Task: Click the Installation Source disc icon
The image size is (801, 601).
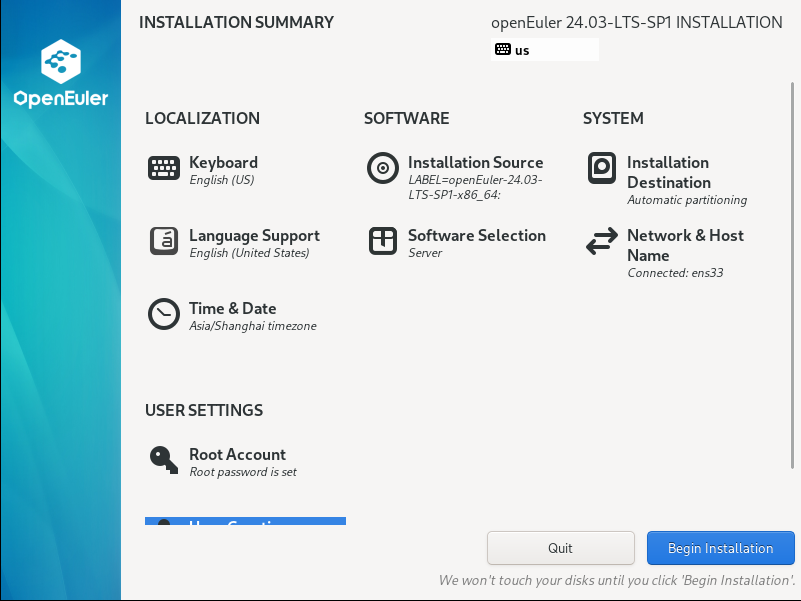Action: 383,168
